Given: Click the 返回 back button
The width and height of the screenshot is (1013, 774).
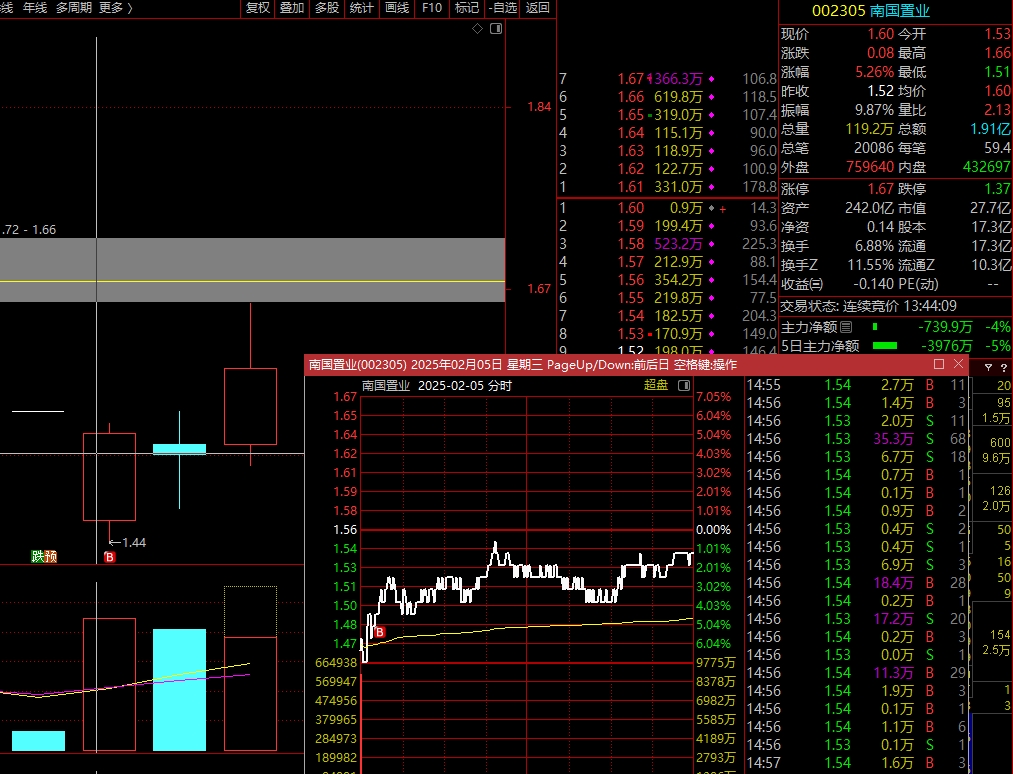Looking at the screenshot, I should 538,8.
